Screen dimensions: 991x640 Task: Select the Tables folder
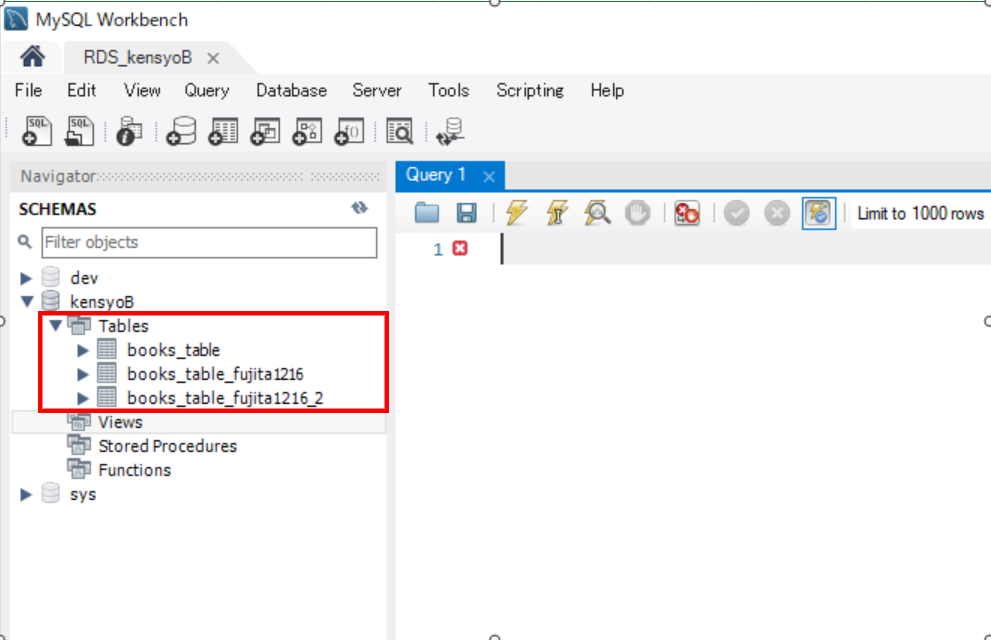pyautogui.click(x=123, y=326)
